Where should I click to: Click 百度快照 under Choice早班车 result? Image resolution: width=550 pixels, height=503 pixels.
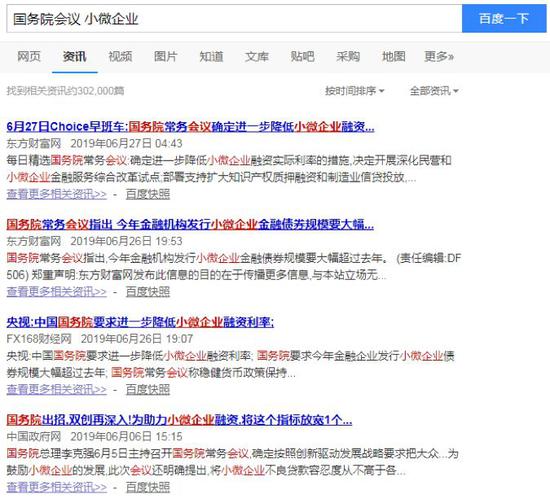[148, 194]
